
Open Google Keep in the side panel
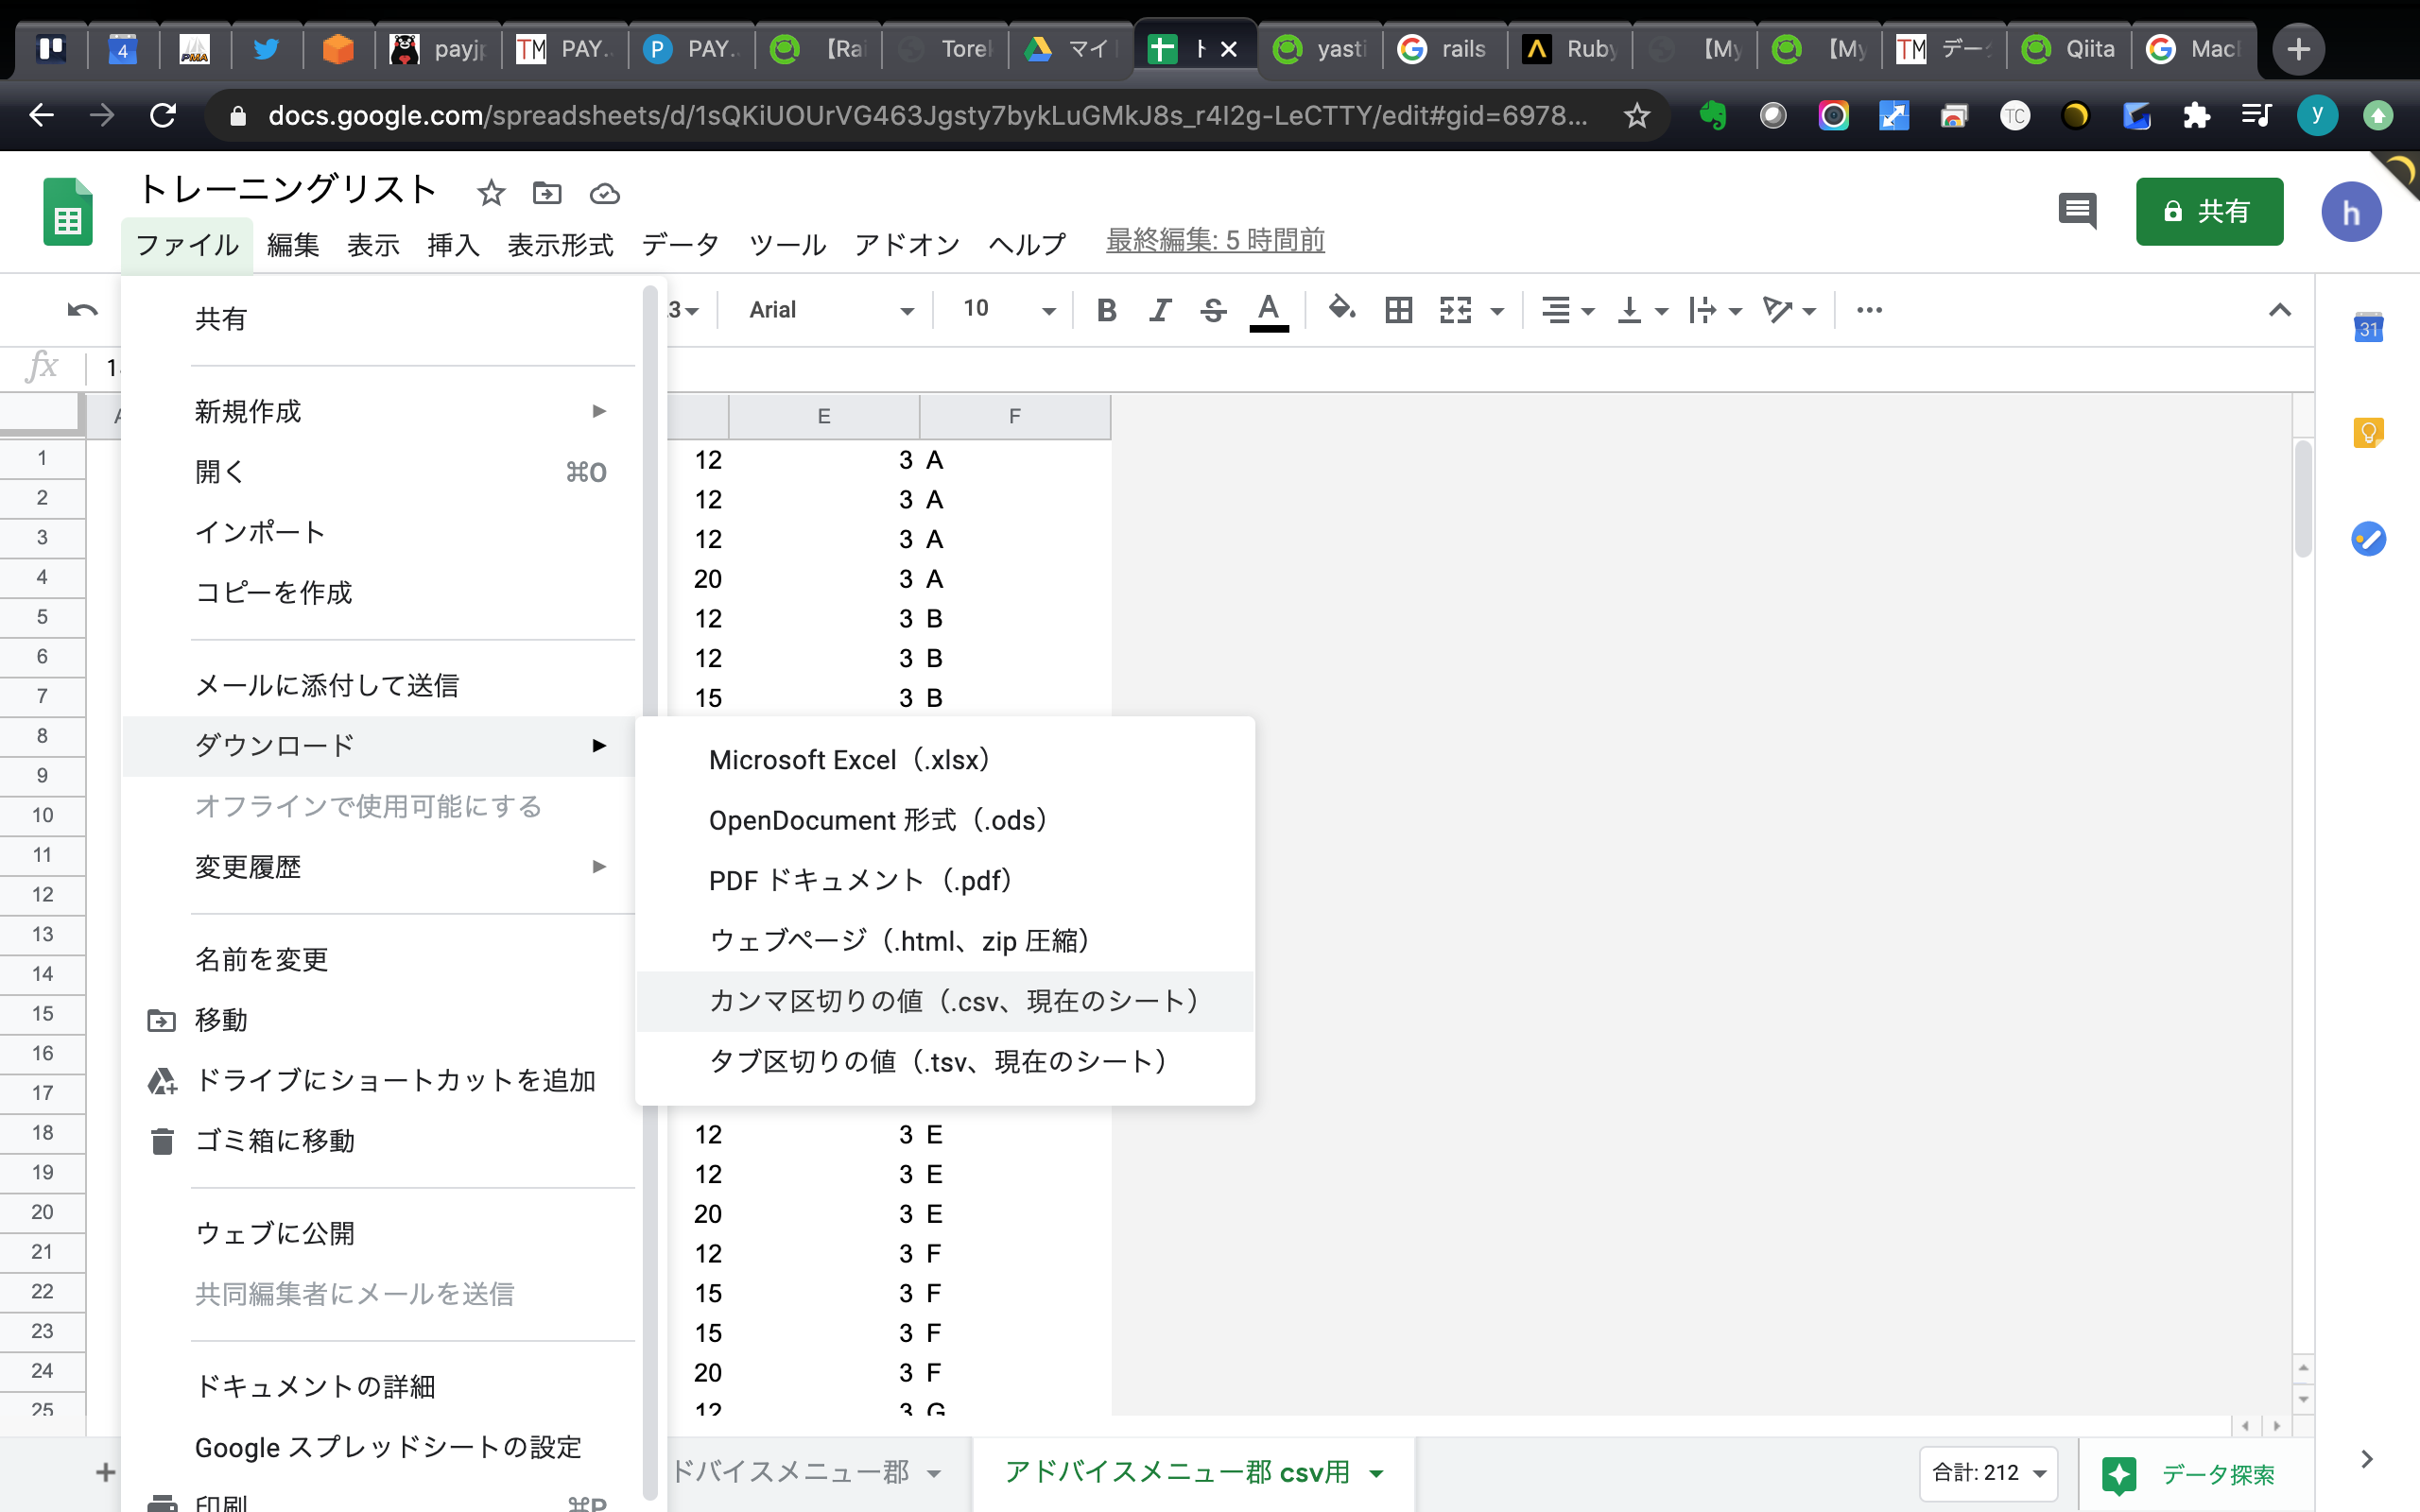[x=2368, y=432]
